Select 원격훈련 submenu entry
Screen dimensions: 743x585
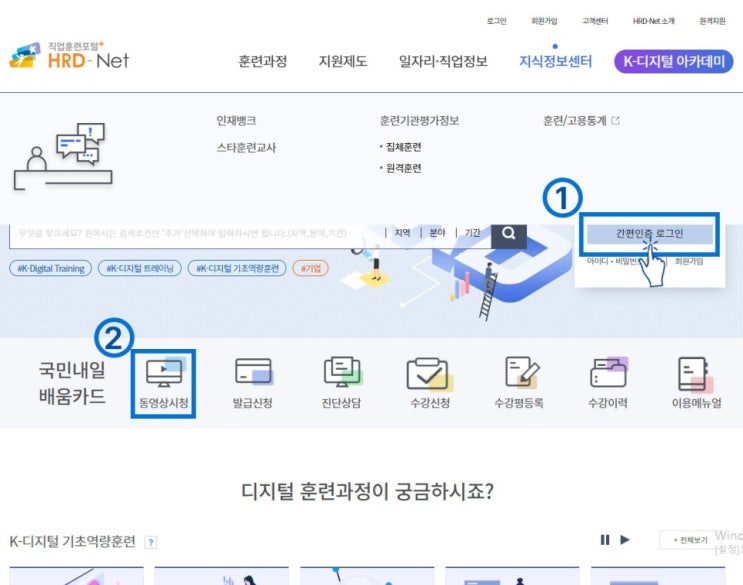403,168
